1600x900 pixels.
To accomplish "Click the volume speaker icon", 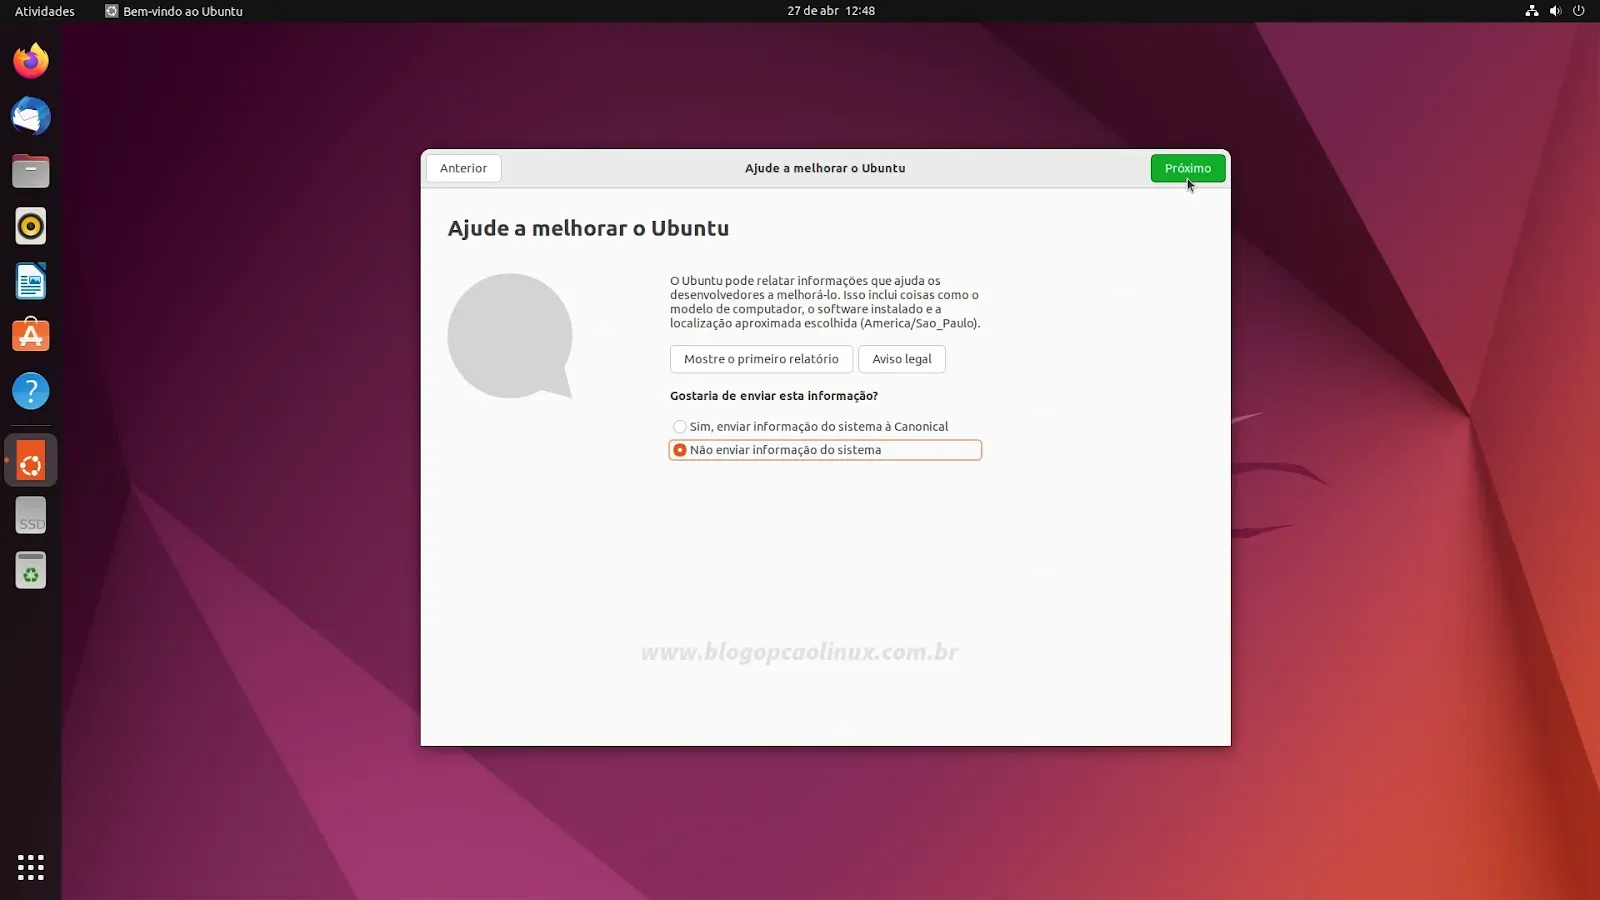I will tap(1555, 11).
